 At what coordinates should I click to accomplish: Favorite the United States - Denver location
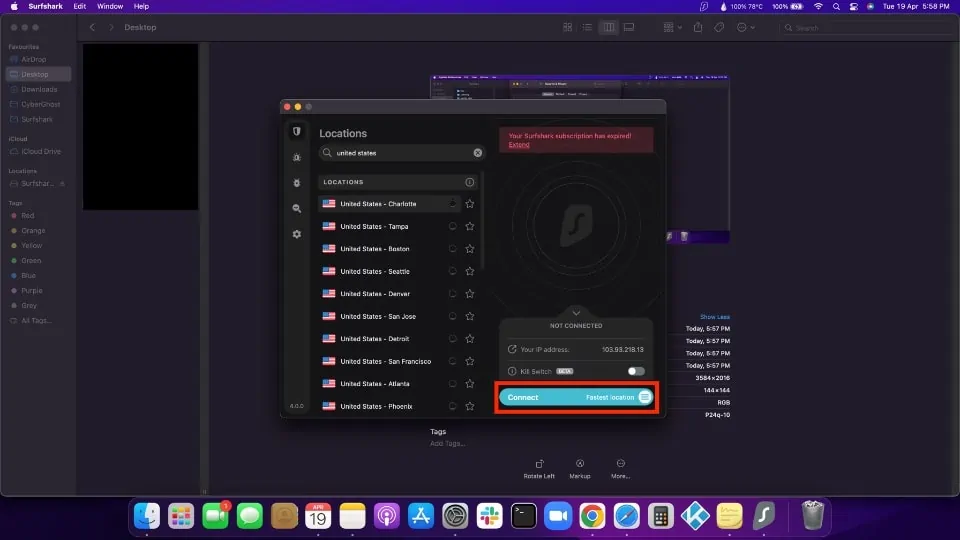470,294
